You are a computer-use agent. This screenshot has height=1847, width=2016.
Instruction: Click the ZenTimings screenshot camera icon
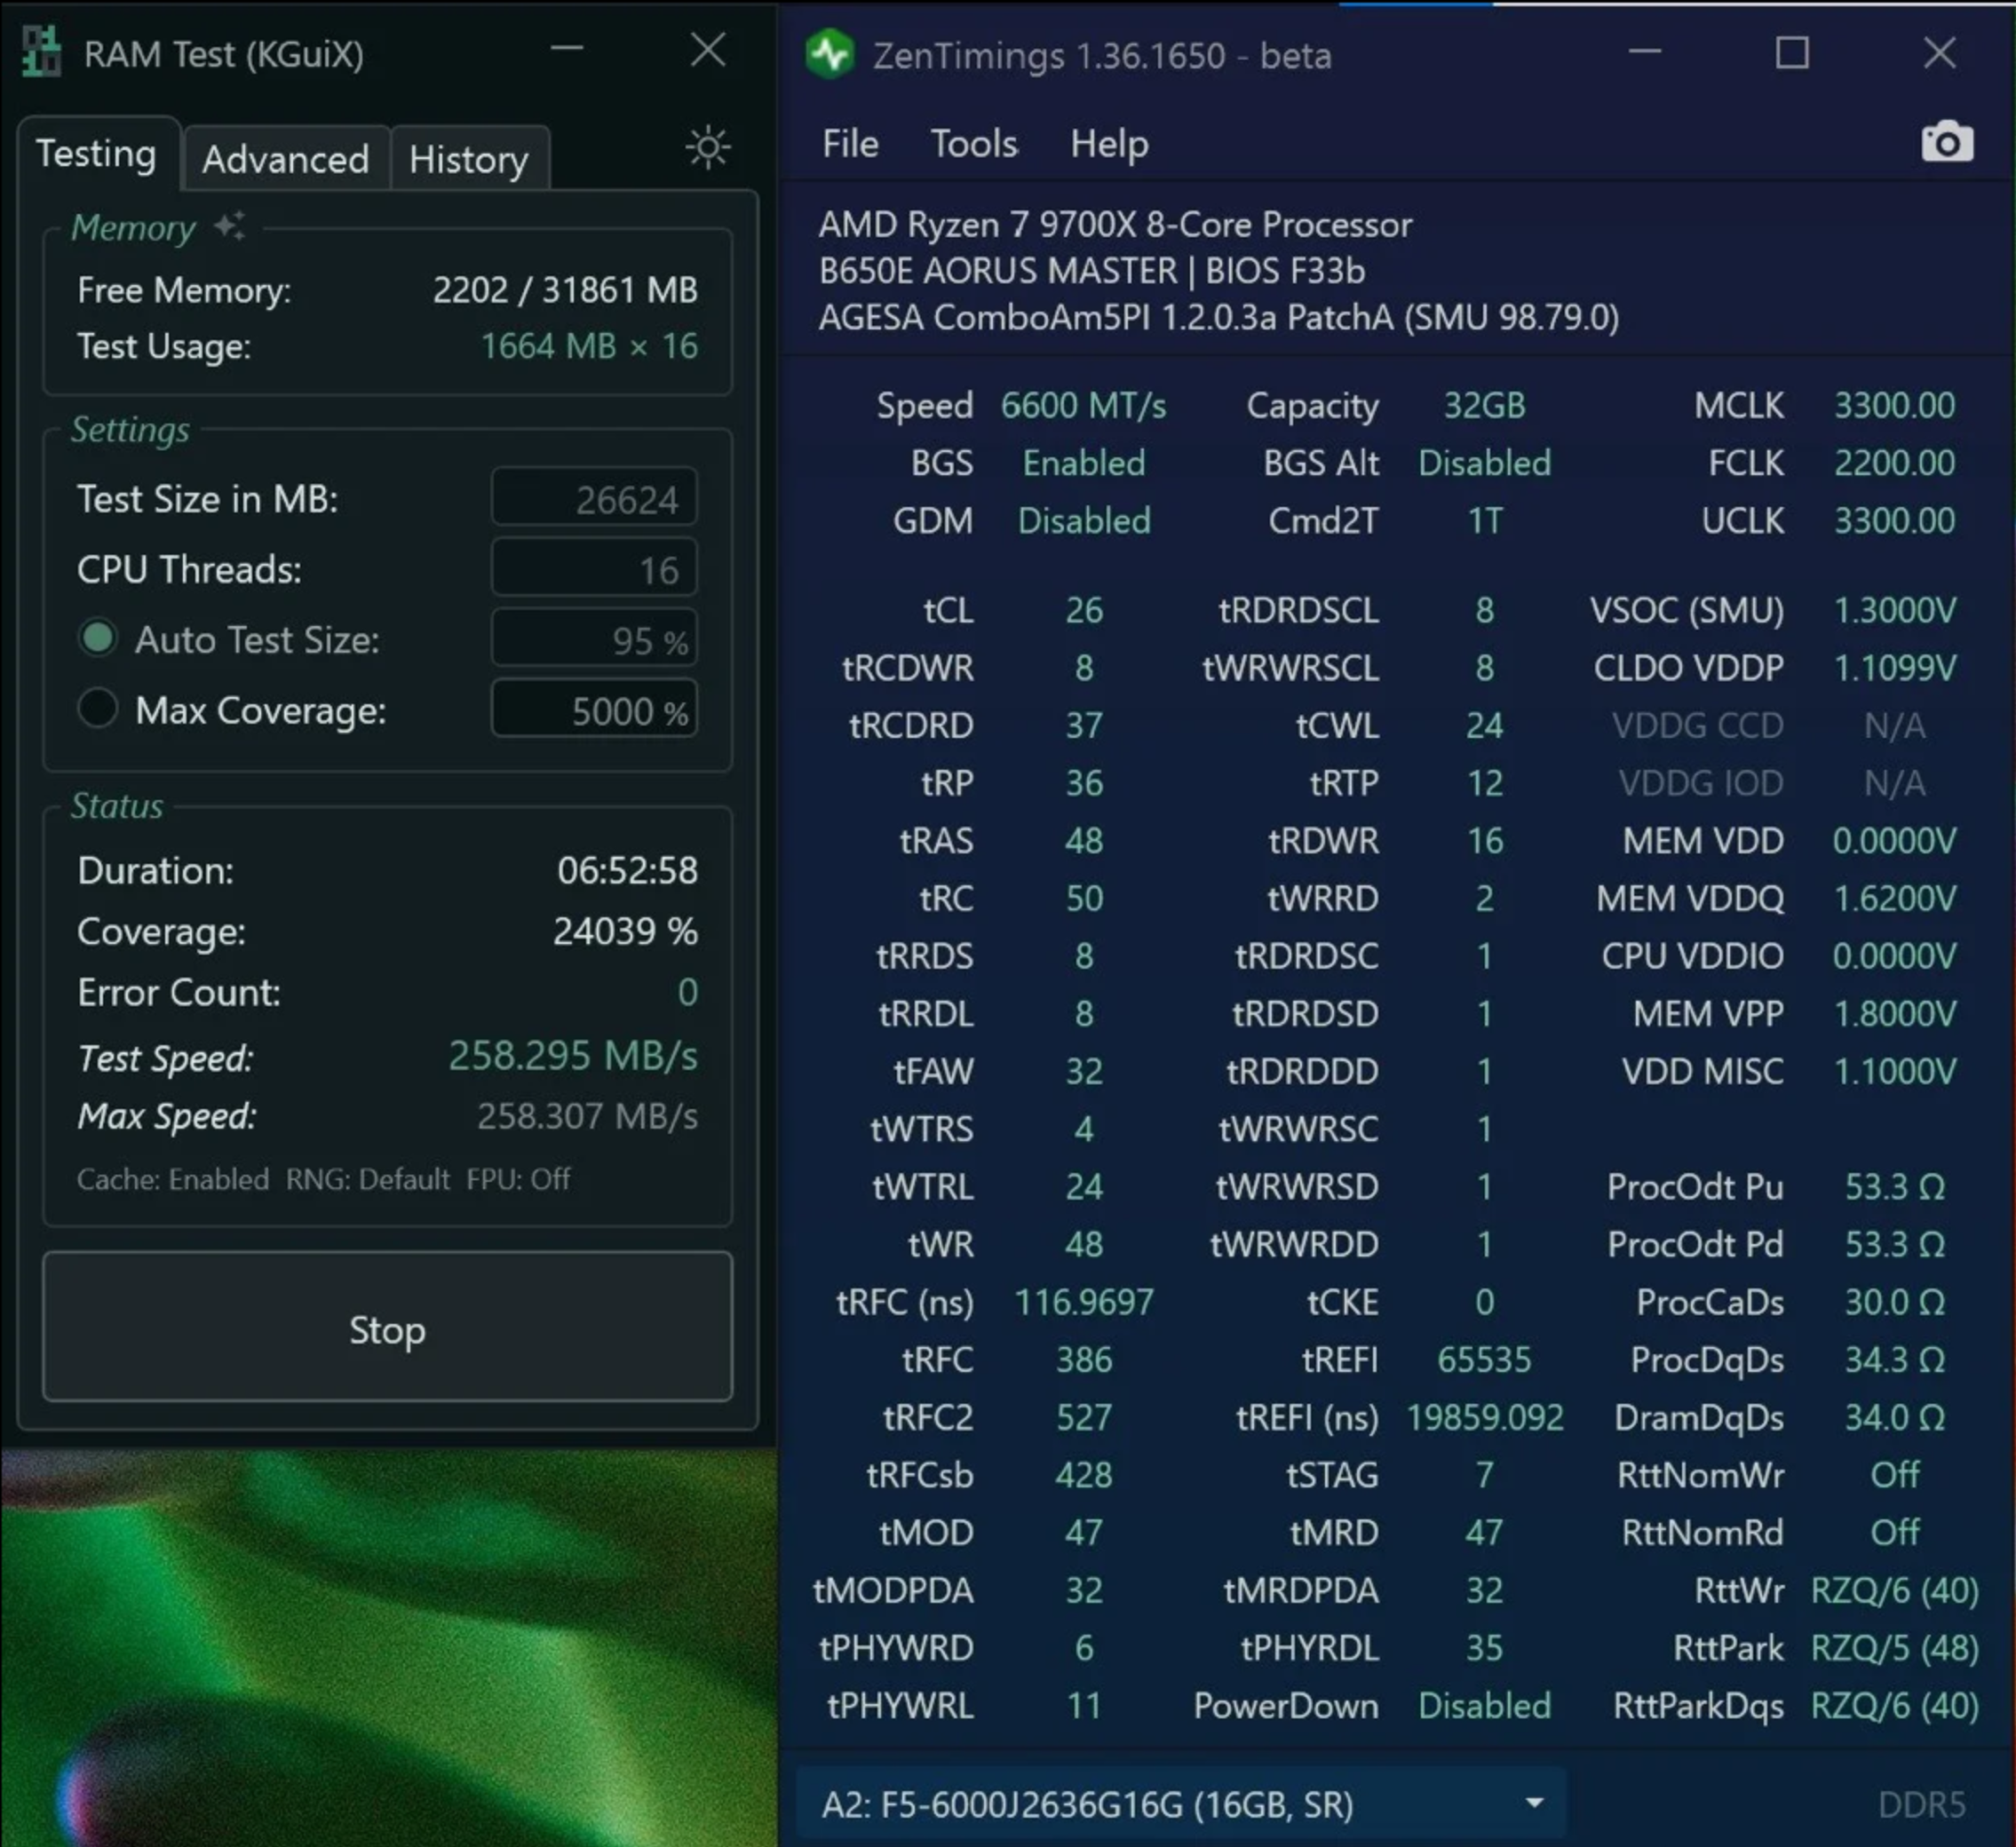click(x=1946, y=142)
